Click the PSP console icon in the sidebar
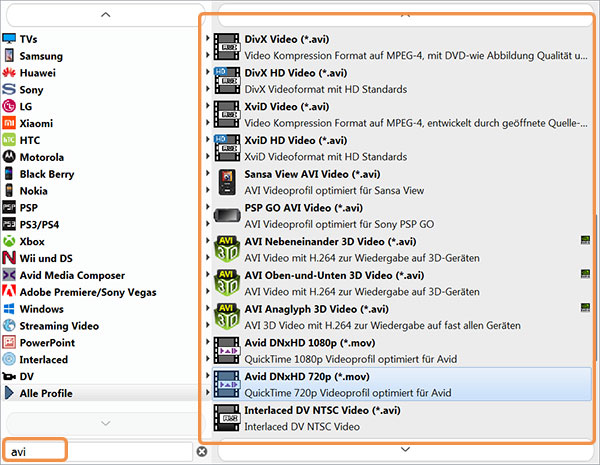Viewport: 600px width, 465px height. pos(9,207)
